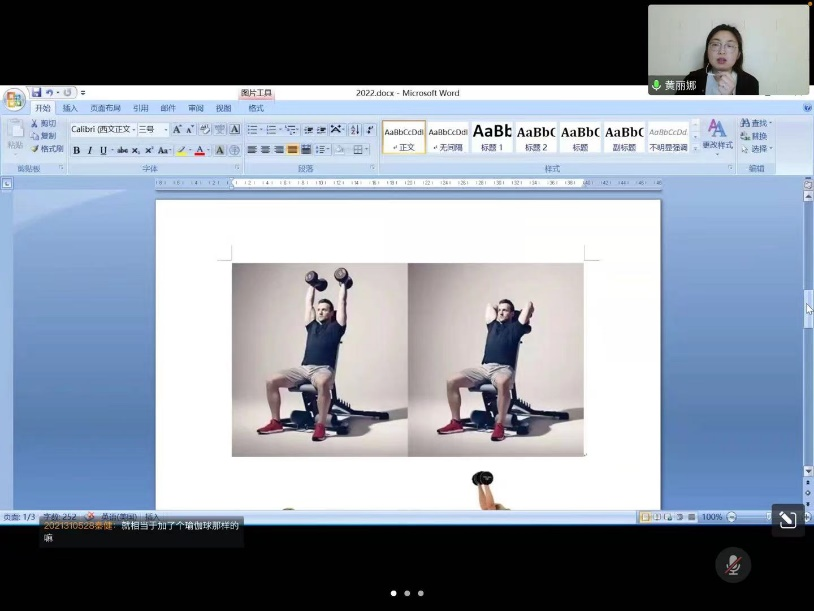
Task: Switch to the 插入 (Insert) ribbon tab
Action: (x=70, y=108)
